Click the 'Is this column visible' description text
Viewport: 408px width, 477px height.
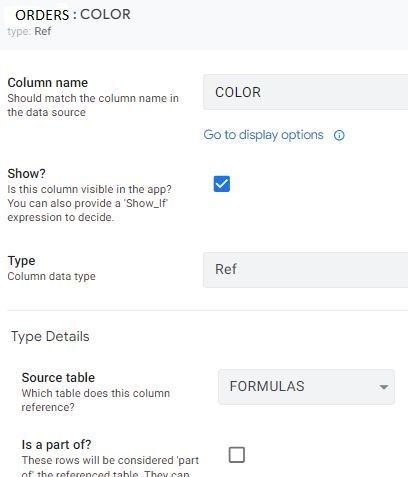pos(89,203)
